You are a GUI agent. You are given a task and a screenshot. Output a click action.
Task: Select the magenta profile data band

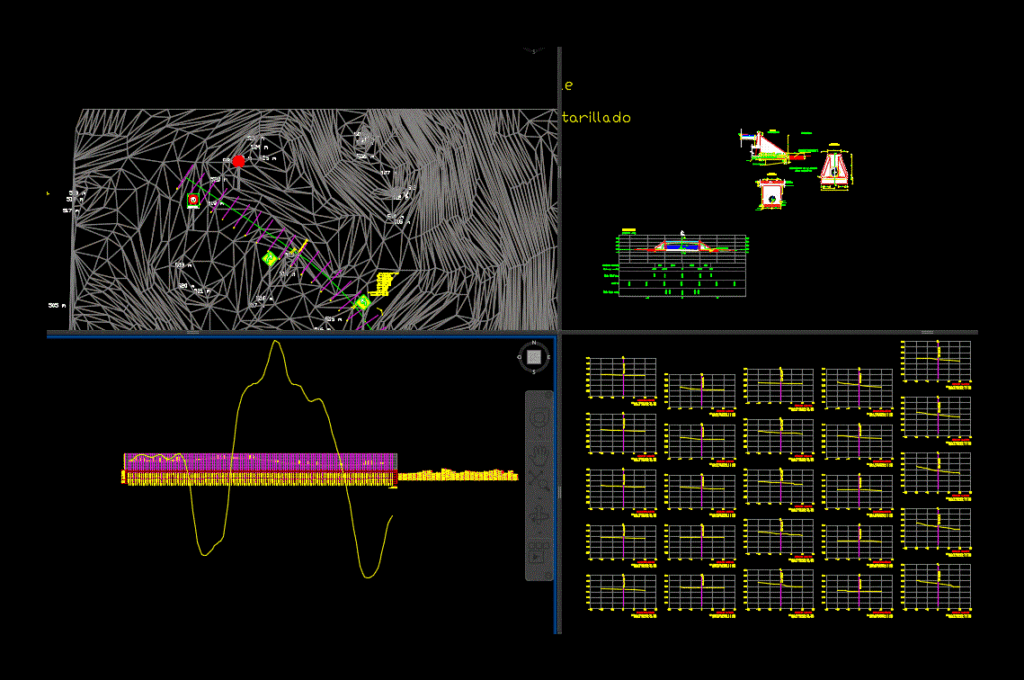[260, 462]
